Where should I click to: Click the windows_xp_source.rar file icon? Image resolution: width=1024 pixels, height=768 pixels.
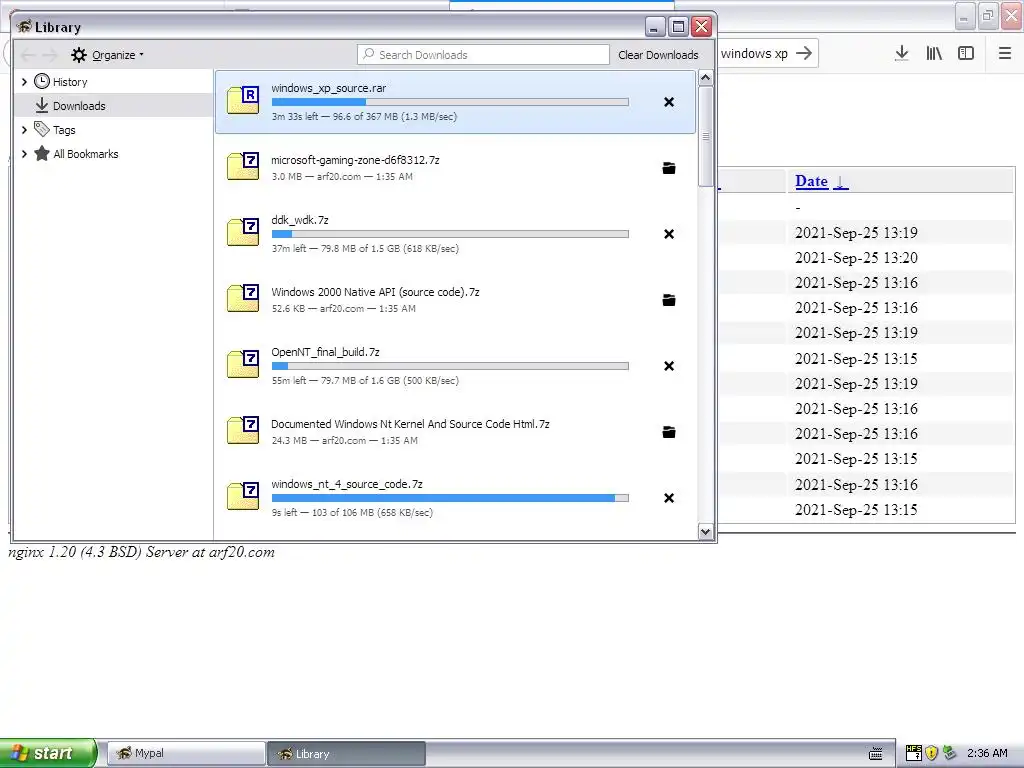(243, 100)
